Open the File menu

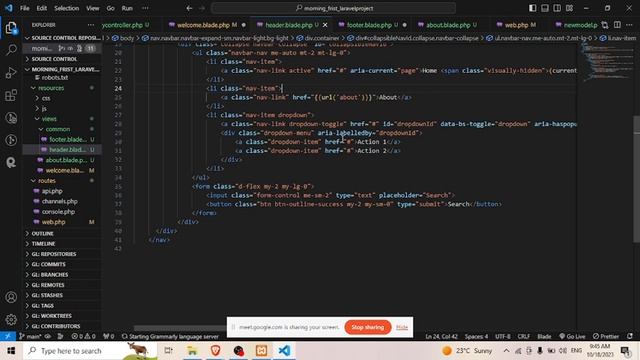[24, 8]
